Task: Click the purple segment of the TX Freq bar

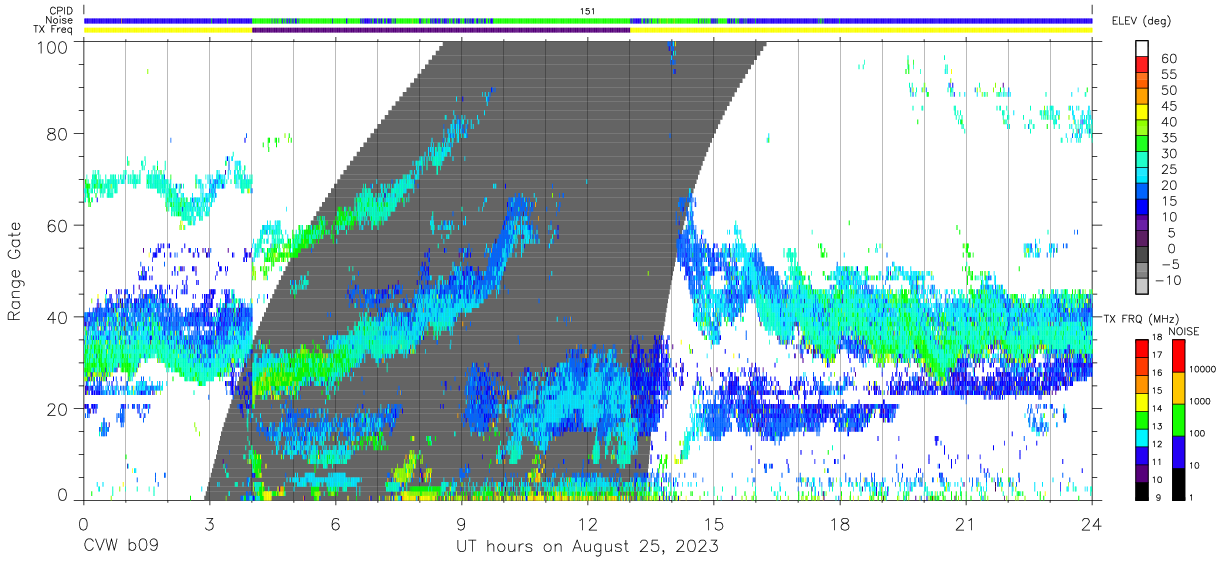Action: [441, 30]
